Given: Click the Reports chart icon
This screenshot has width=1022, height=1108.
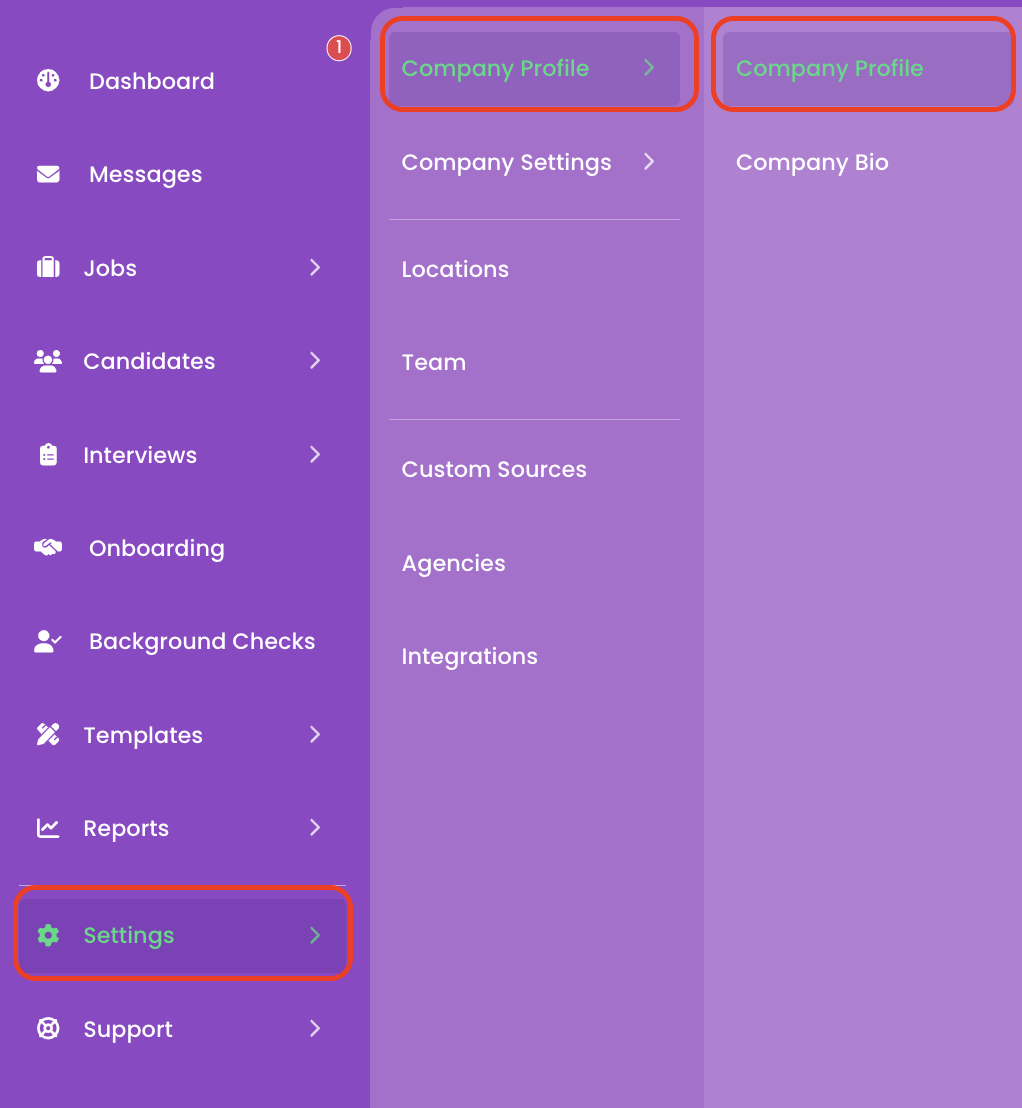Looking at the screenshot, I should (x=48, y=828).
